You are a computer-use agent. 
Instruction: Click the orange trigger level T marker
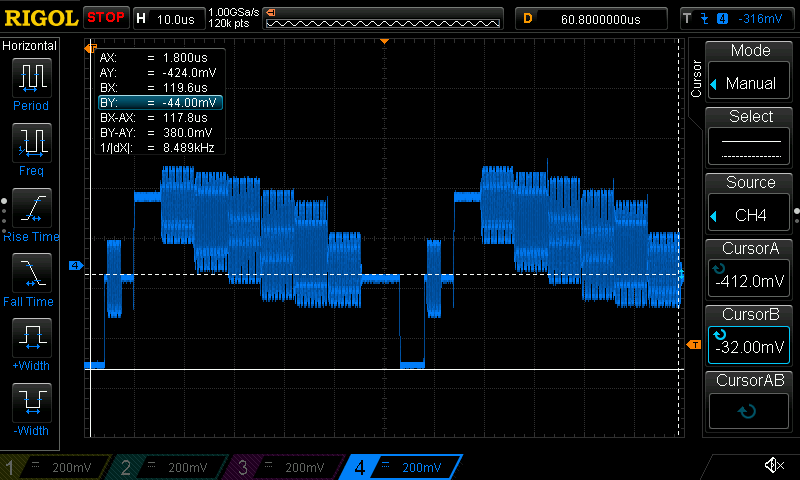[x=694, y=345]
